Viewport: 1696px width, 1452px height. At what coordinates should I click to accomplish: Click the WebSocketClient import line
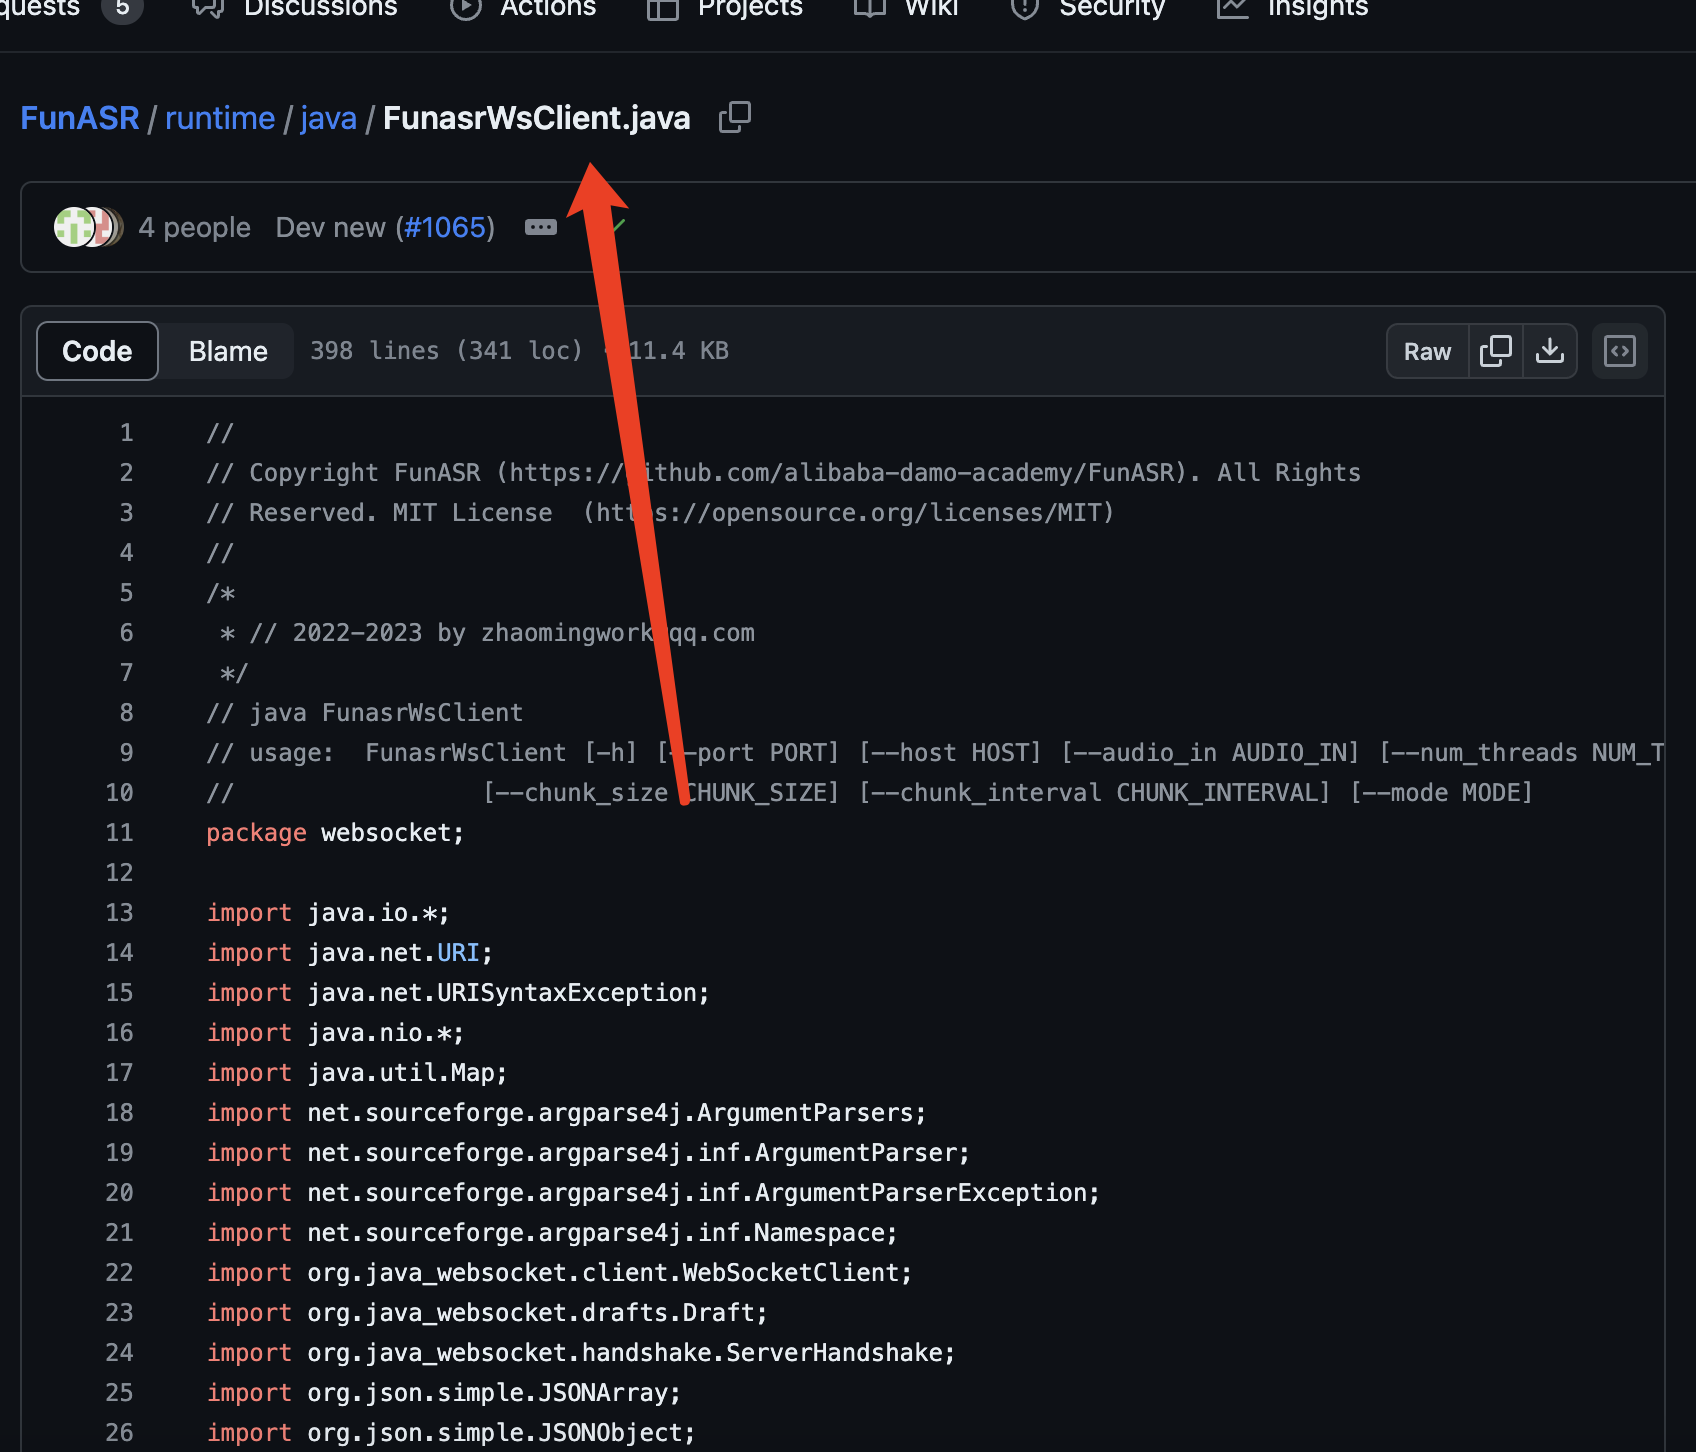pos(559,1273)
